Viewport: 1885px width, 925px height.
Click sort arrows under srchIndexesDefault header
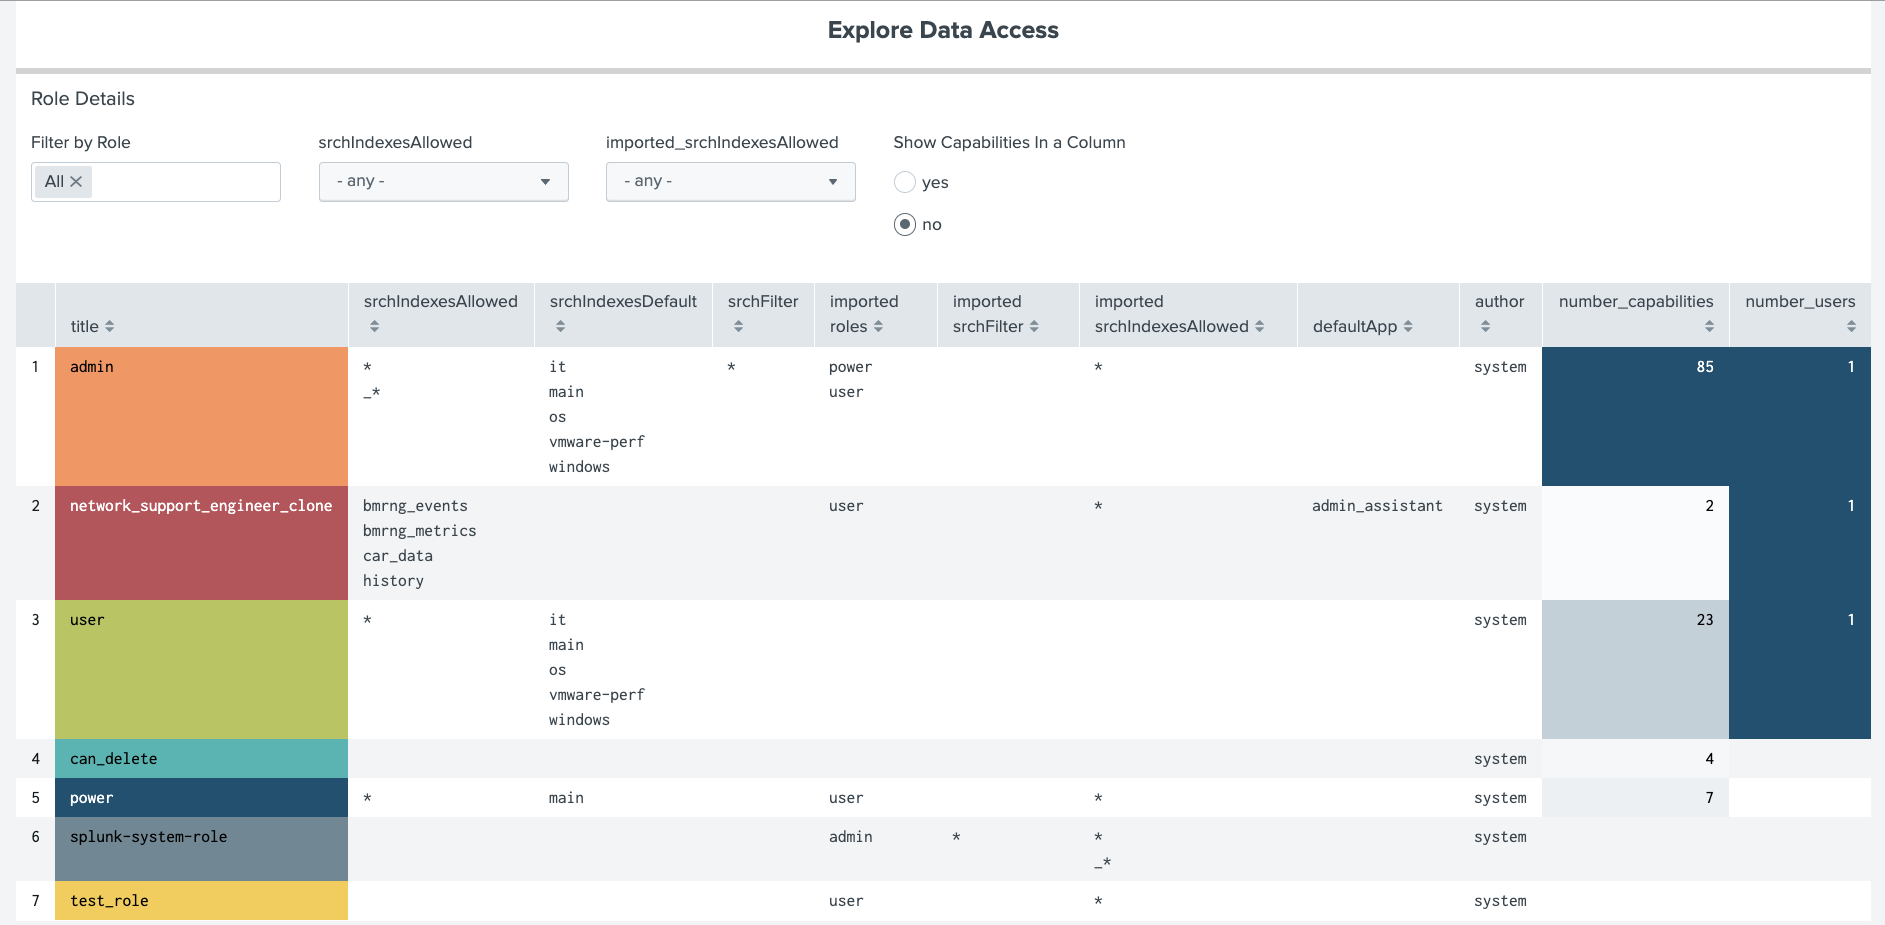tap(560, 327)
